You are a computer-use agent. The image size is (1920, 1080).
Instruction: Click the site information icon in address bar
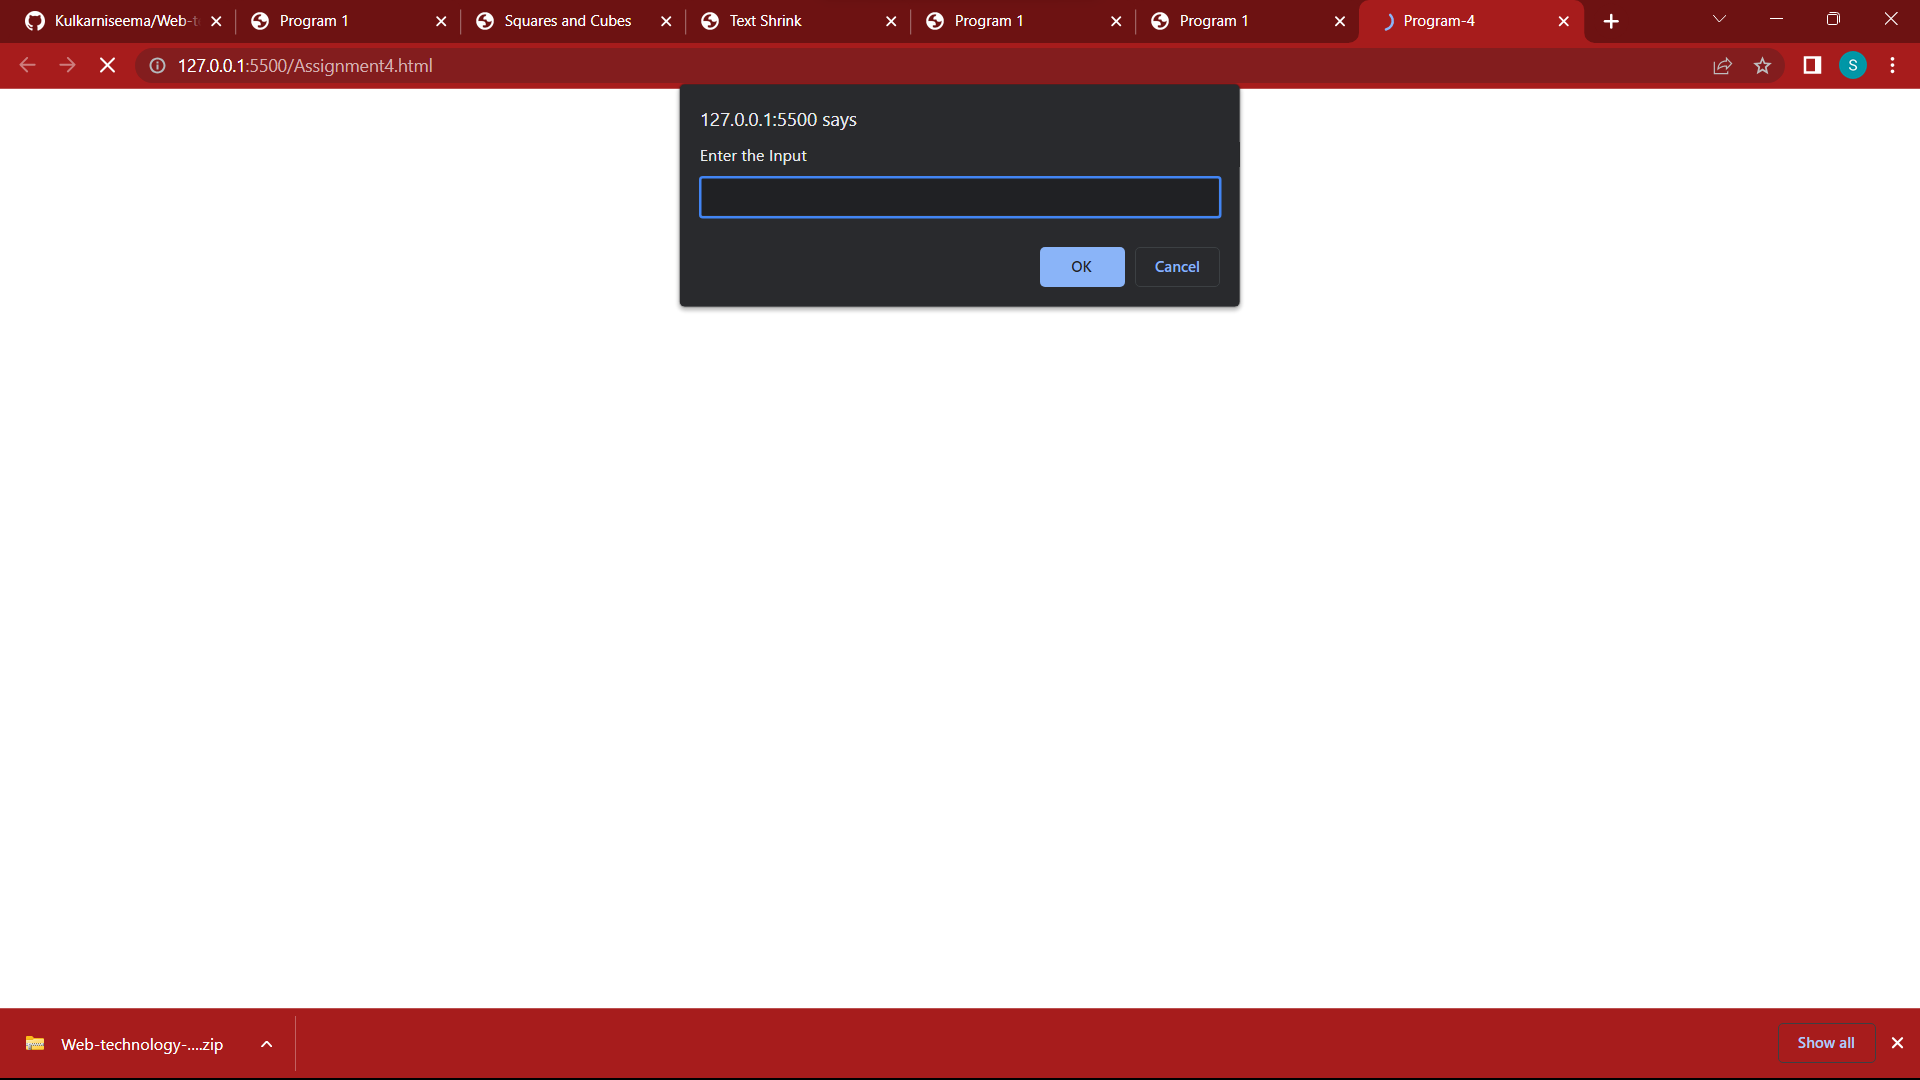(x=157, y=65)
